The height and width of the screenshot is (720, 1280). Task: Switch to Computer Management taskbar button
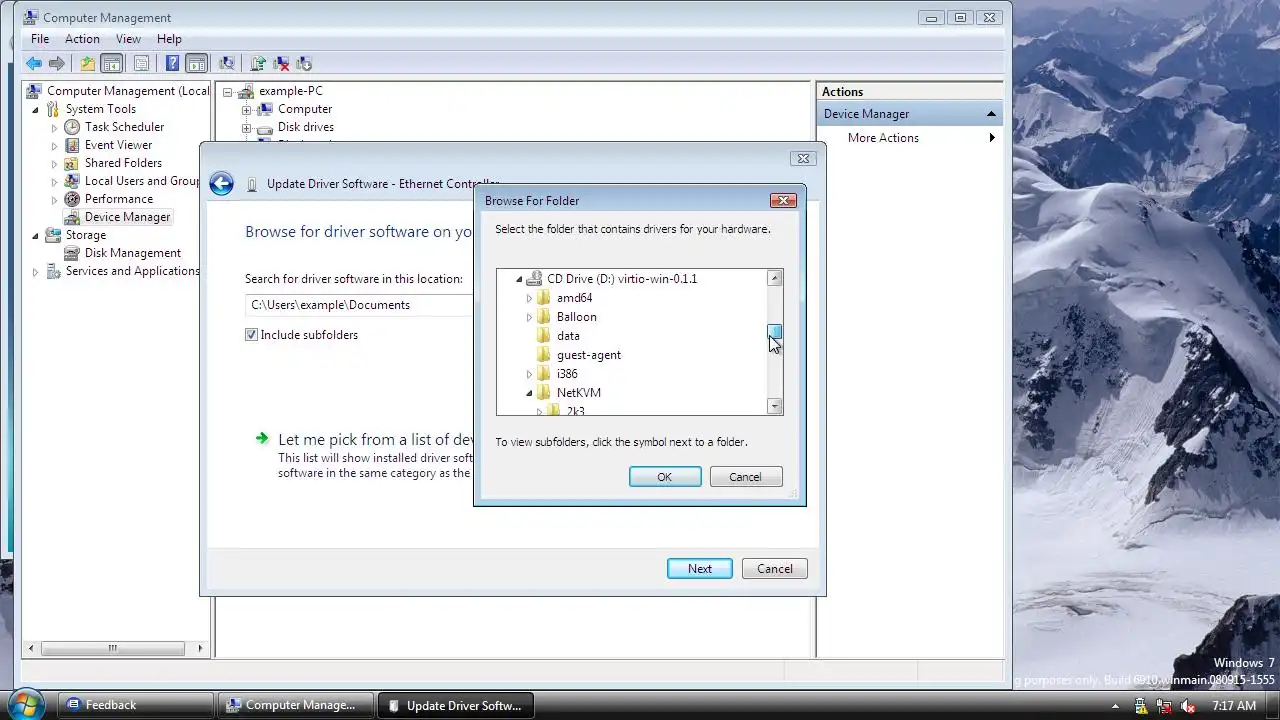coord(295,705)
